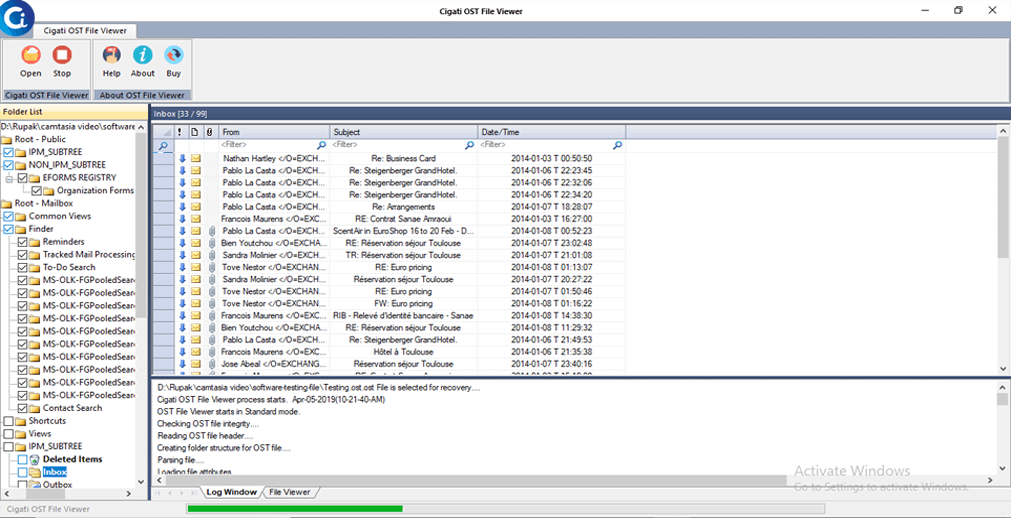The height and width of the screenshot is (518, 1011).
Task: Click folder list scrollbar up arrow
Action: [x=141, y=126]
